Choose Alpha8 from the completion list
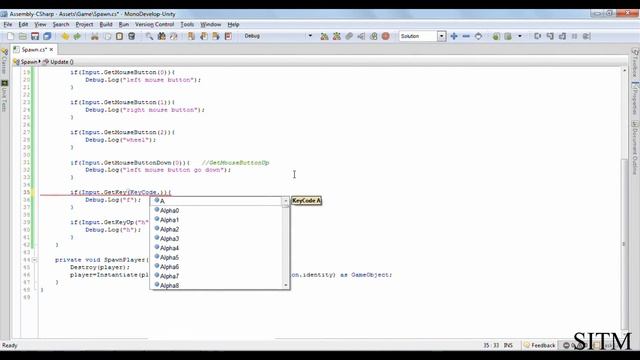The height and width of the screenshot is (360, 640). [216, 285]
